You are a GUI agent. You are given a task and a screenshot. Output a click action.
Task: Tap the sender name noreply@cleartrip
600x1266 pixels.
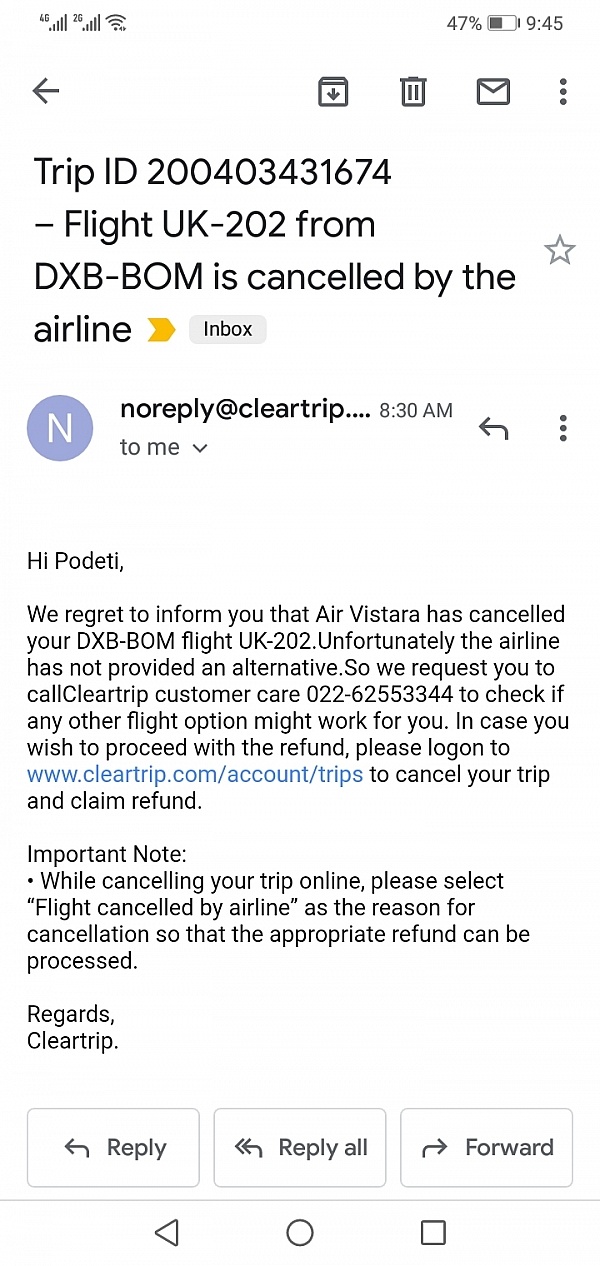(x=245, y=409)
